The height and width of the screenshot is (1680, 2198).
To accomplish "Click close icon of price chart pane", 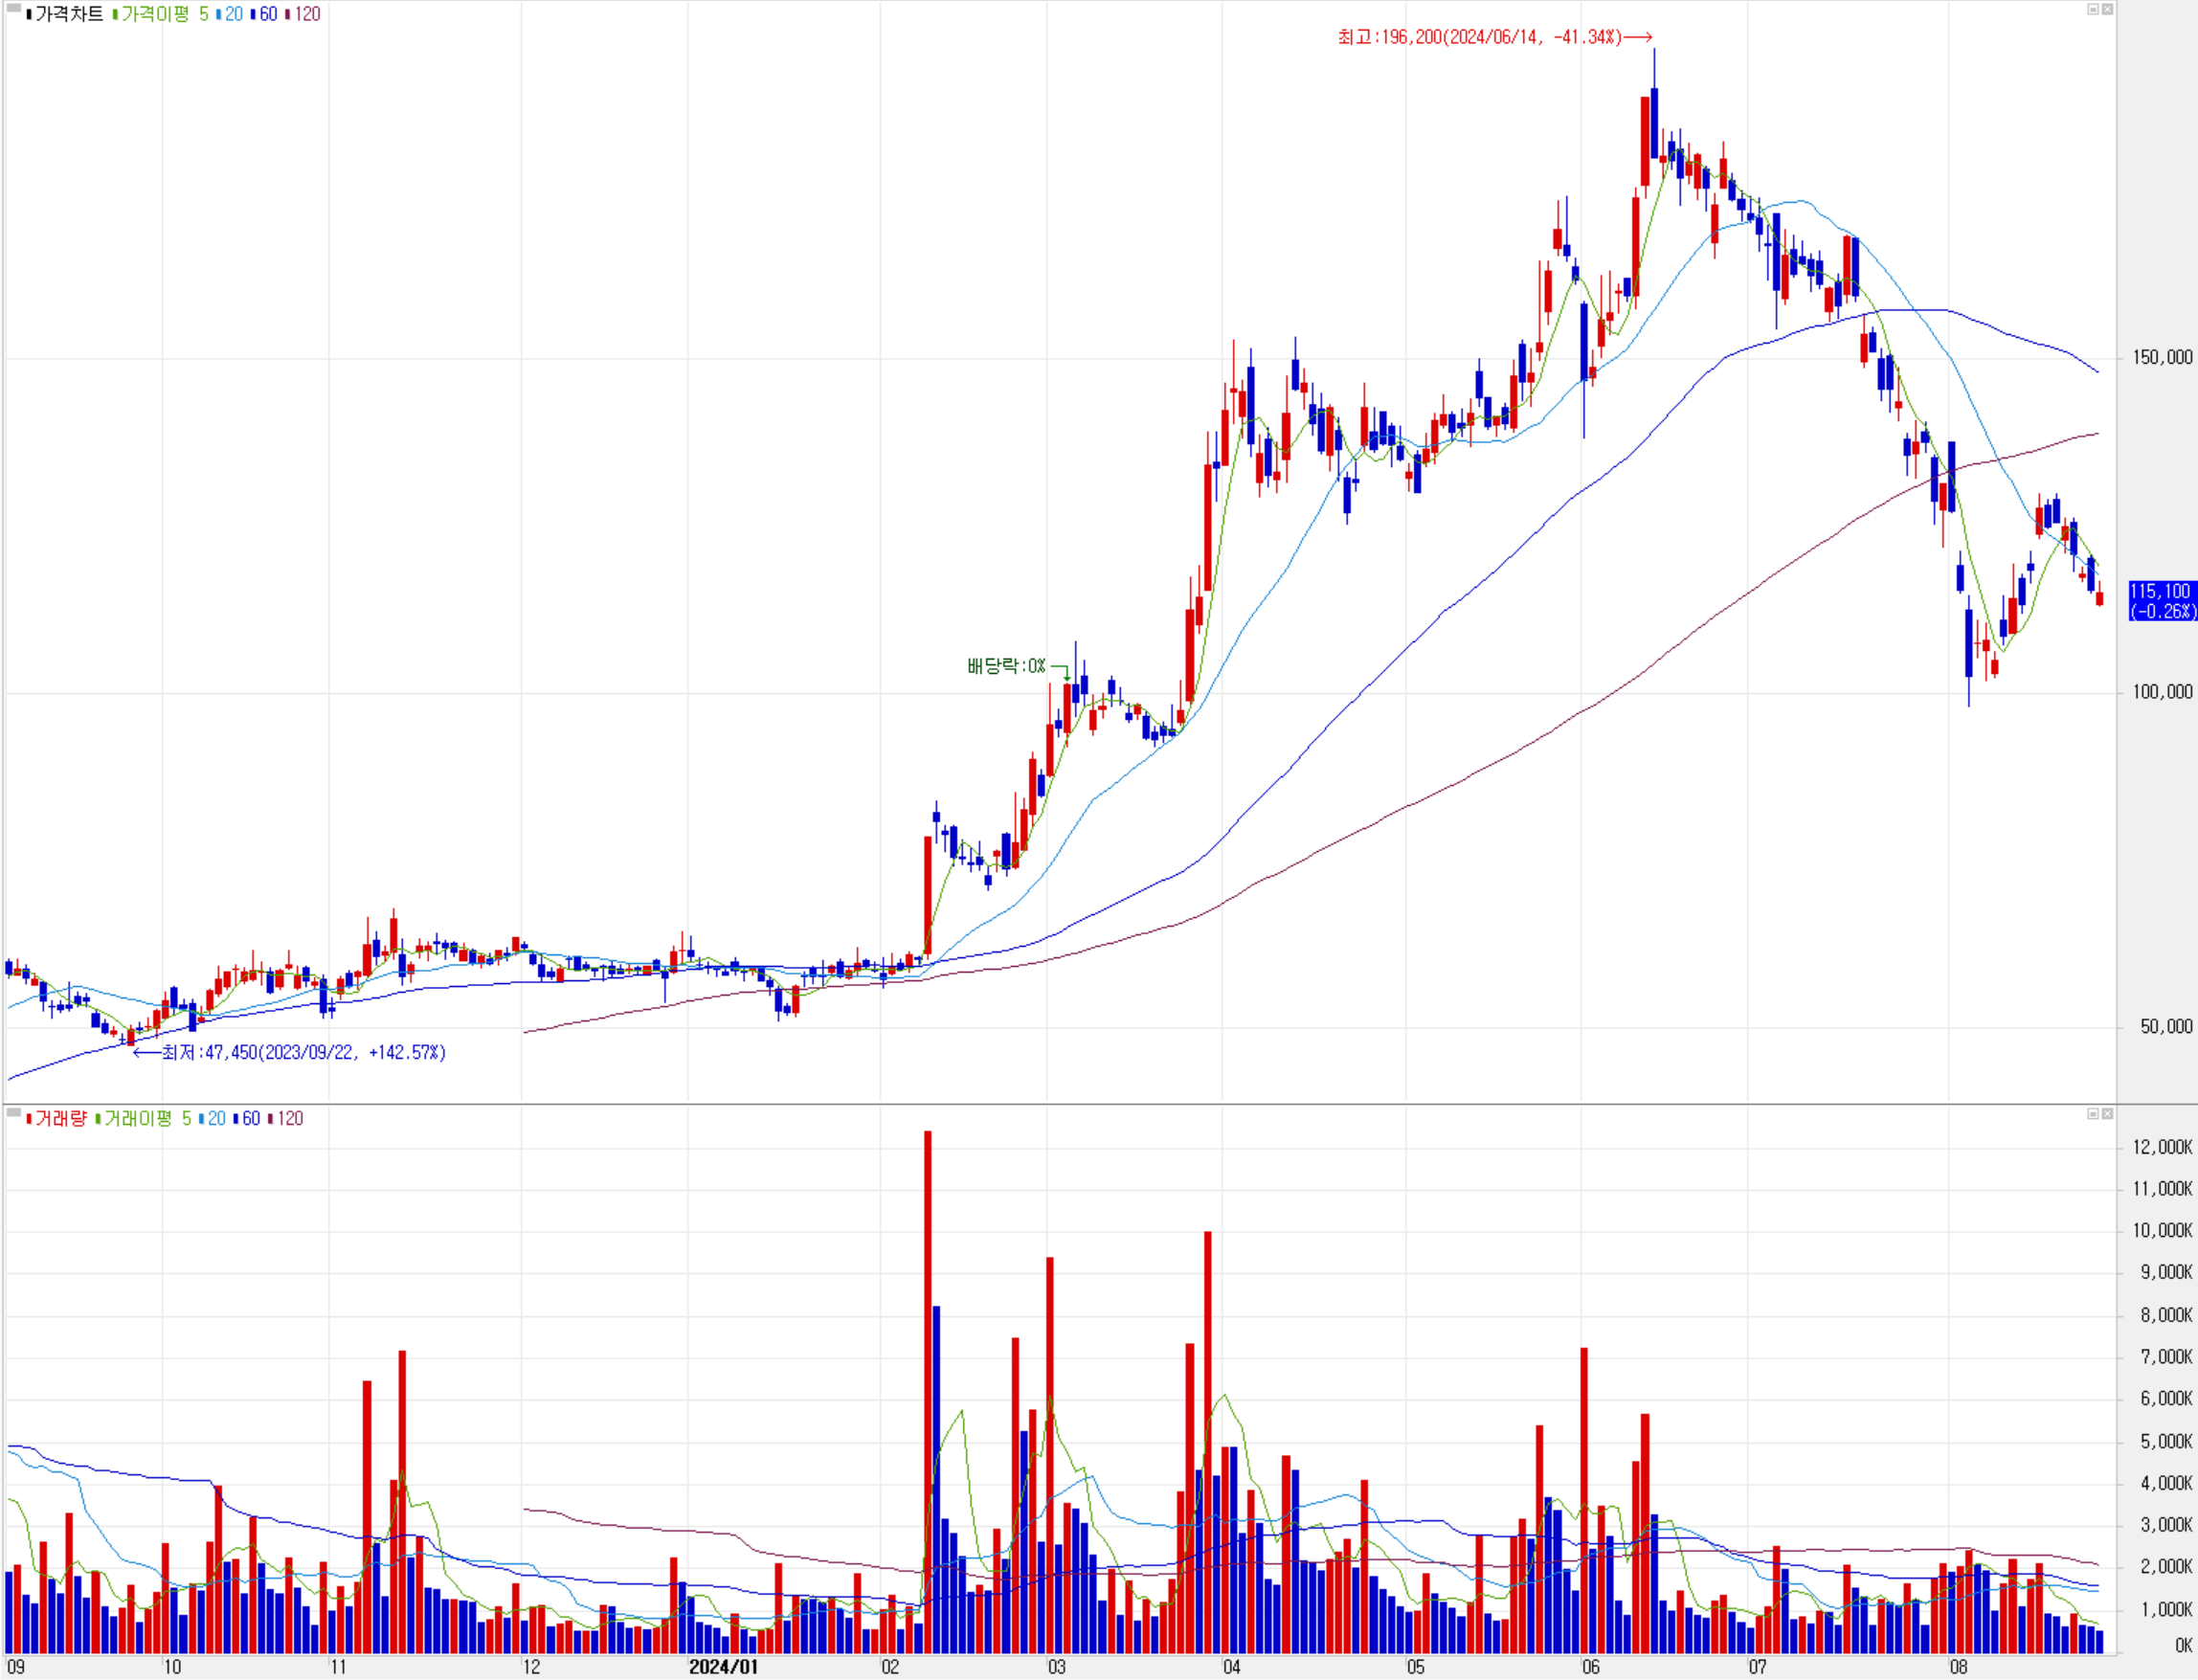I will [2107, 9].
